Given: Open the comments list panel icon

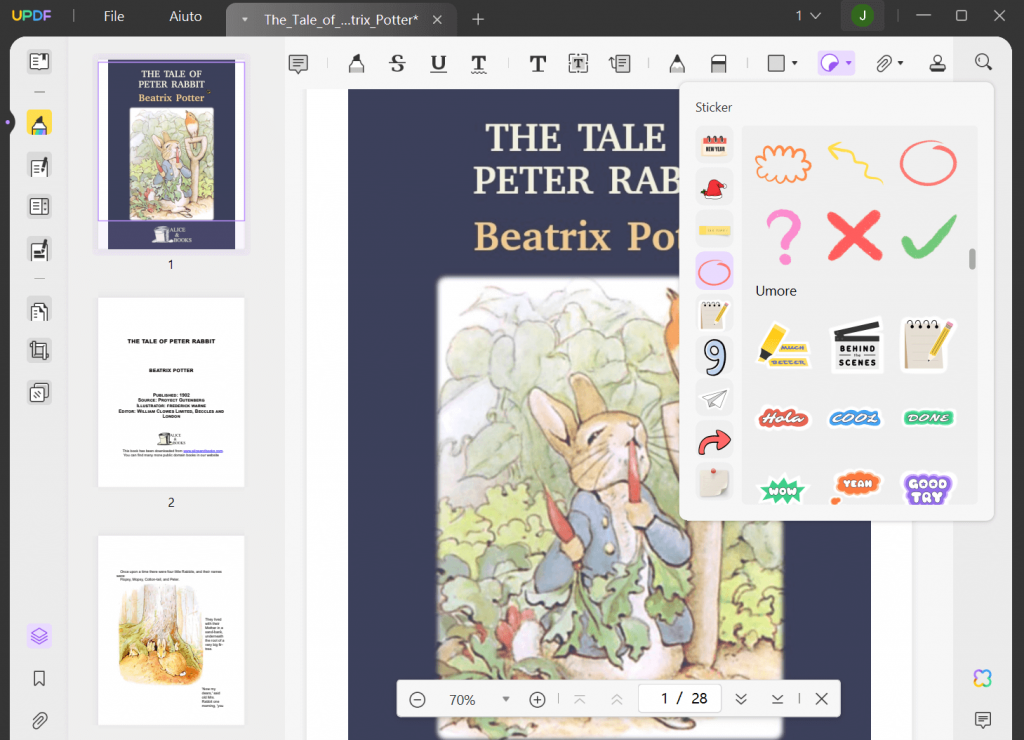Looking at the screenshot, I should tap(982, 720).
